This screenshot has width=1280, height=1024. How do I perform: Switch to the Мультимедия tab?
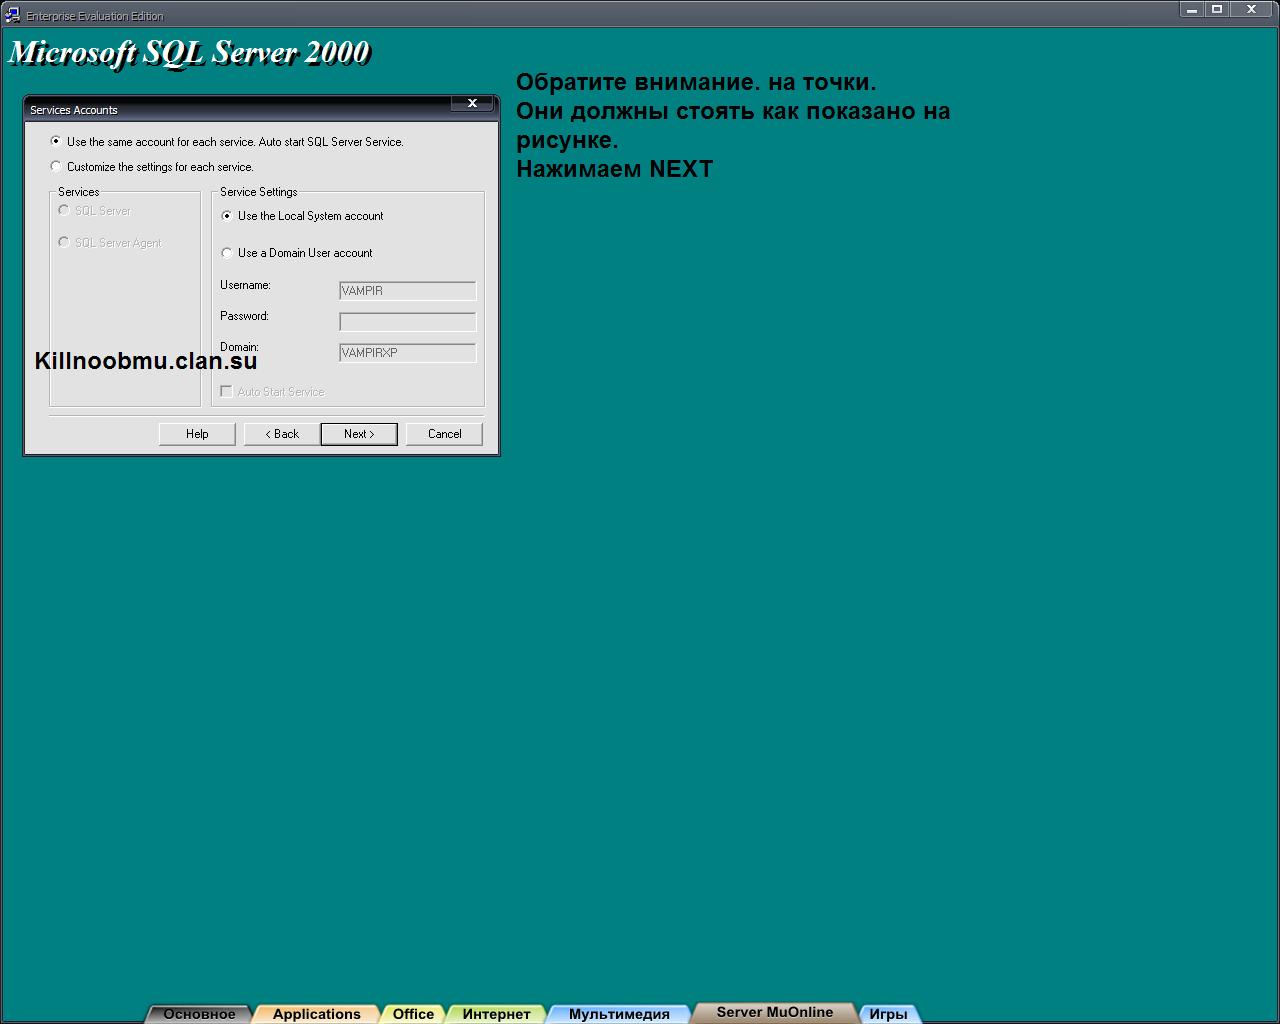pyautogui.click(x=619, y=1014)
